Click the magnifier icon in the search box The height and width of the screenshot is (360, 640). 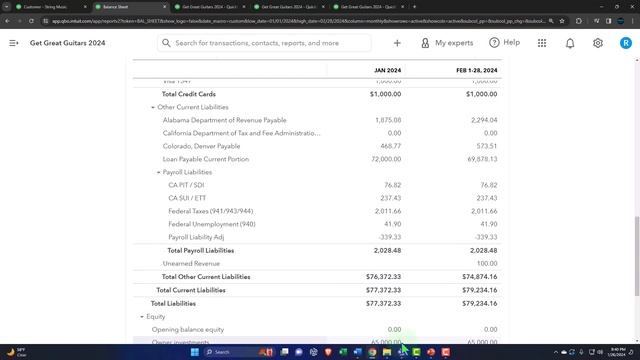pos(166,43)
